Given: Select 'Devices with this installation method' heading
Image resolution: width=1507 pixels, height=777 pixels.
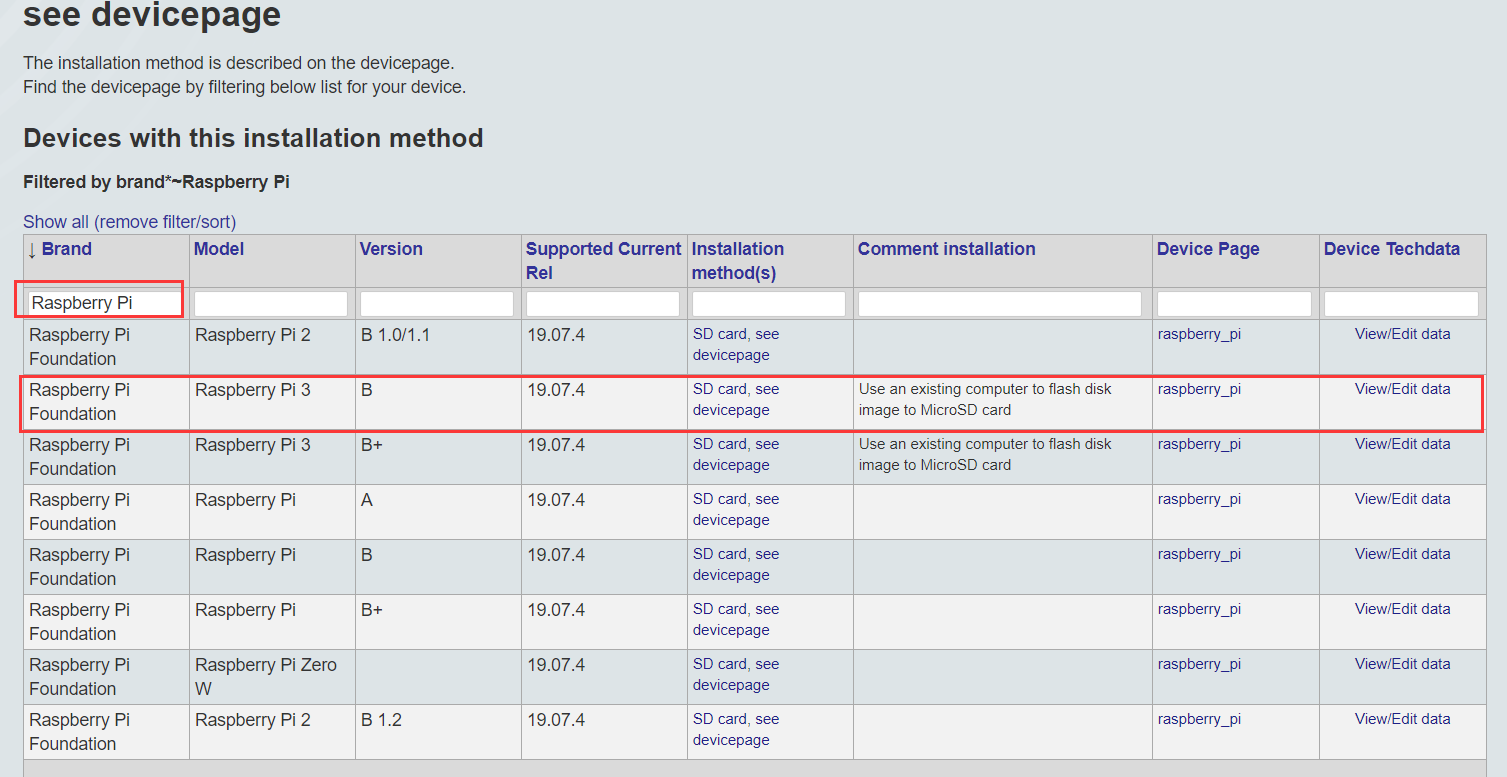Looking at the screenshot, I should (x=253, y=138).
